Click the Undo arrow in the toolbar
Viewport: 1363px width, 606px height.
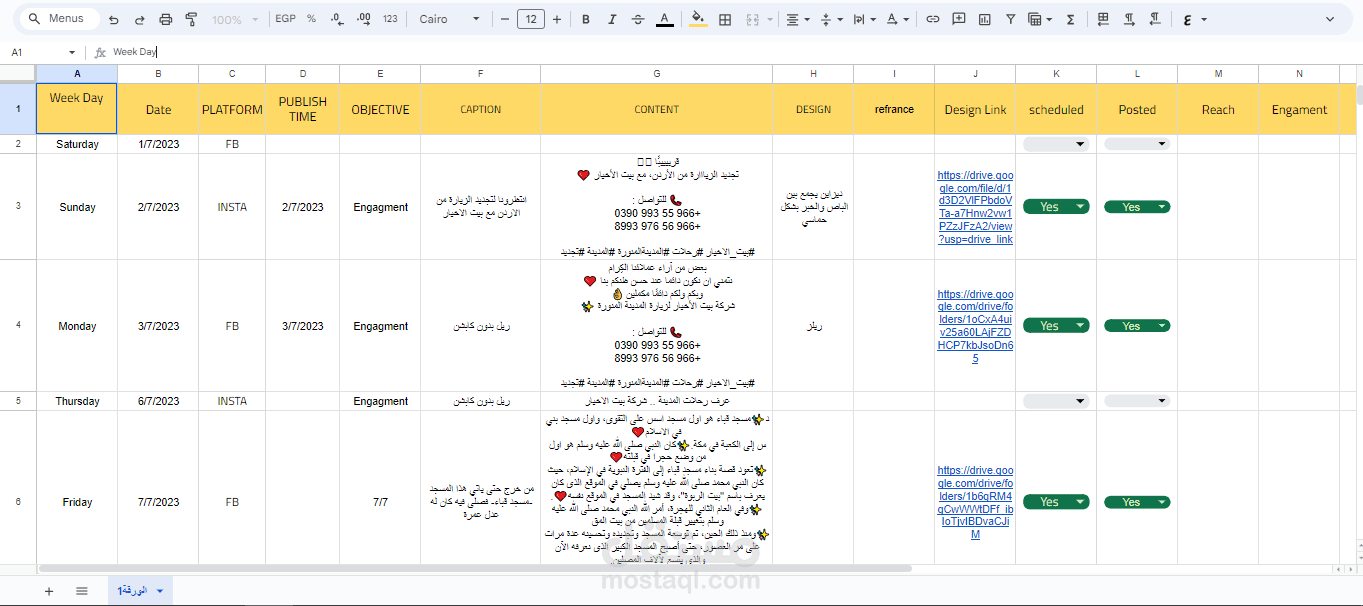coord(113,19)
